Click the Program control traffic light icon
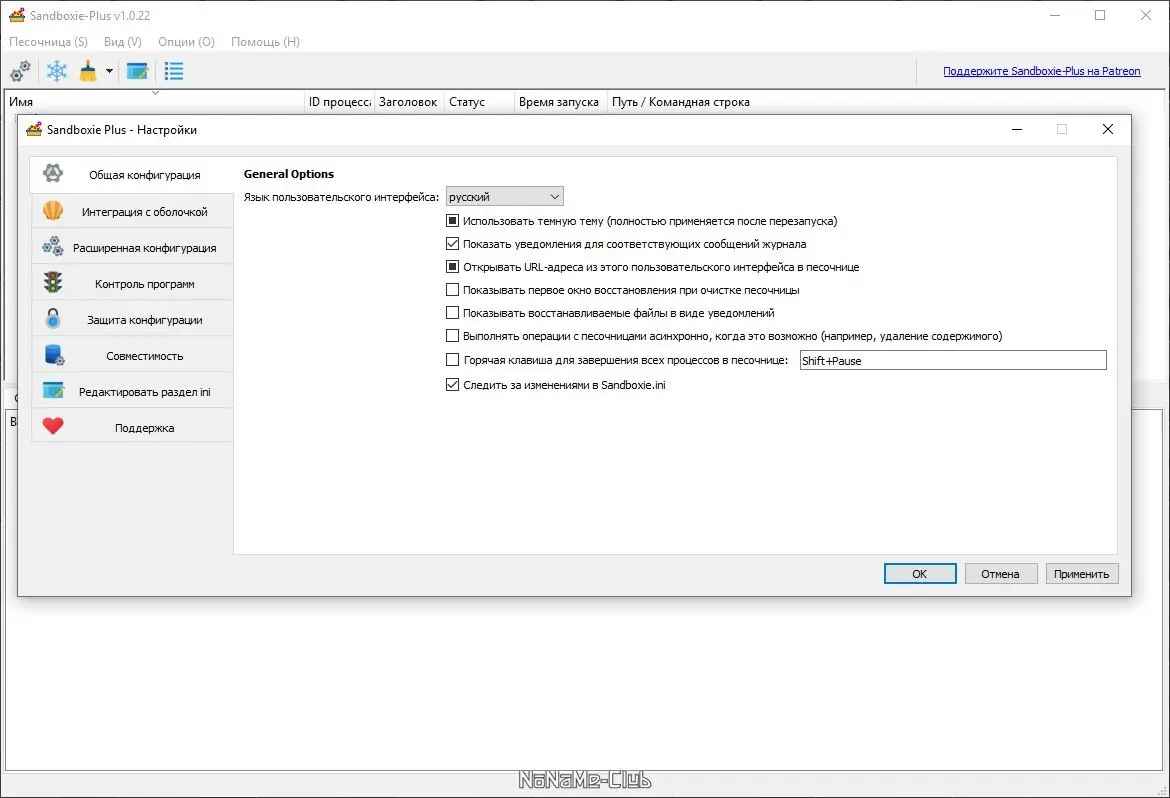1170x798 pixels. (x=53, y=282)
